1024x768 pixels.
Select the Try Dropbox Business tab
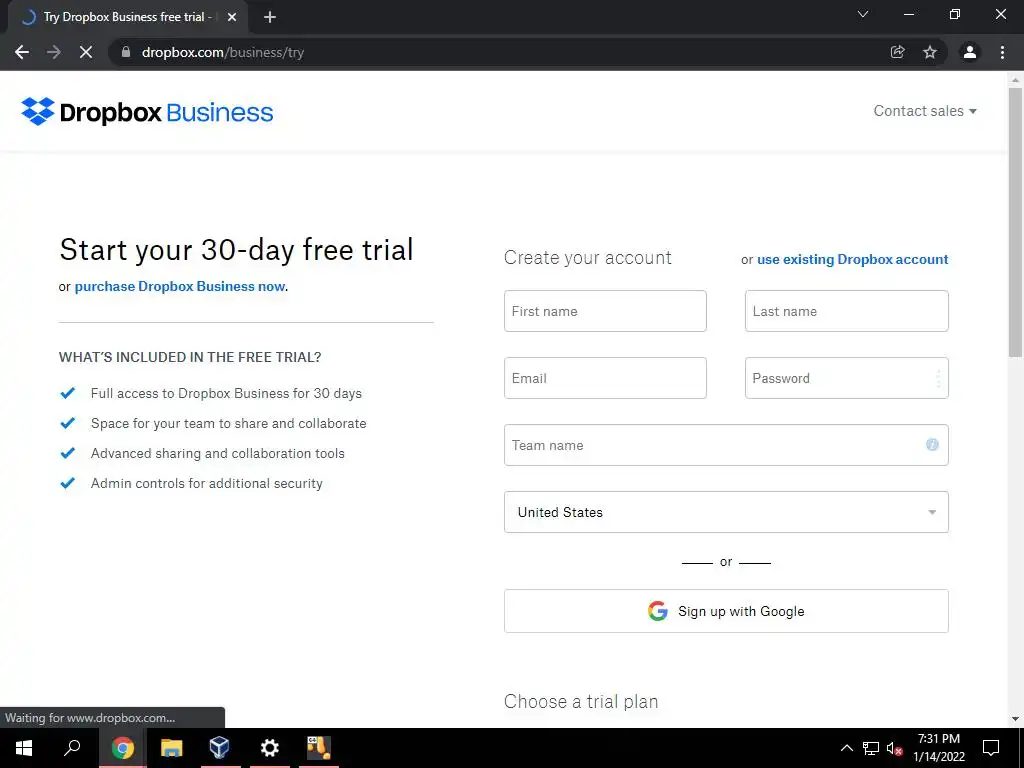129,17
